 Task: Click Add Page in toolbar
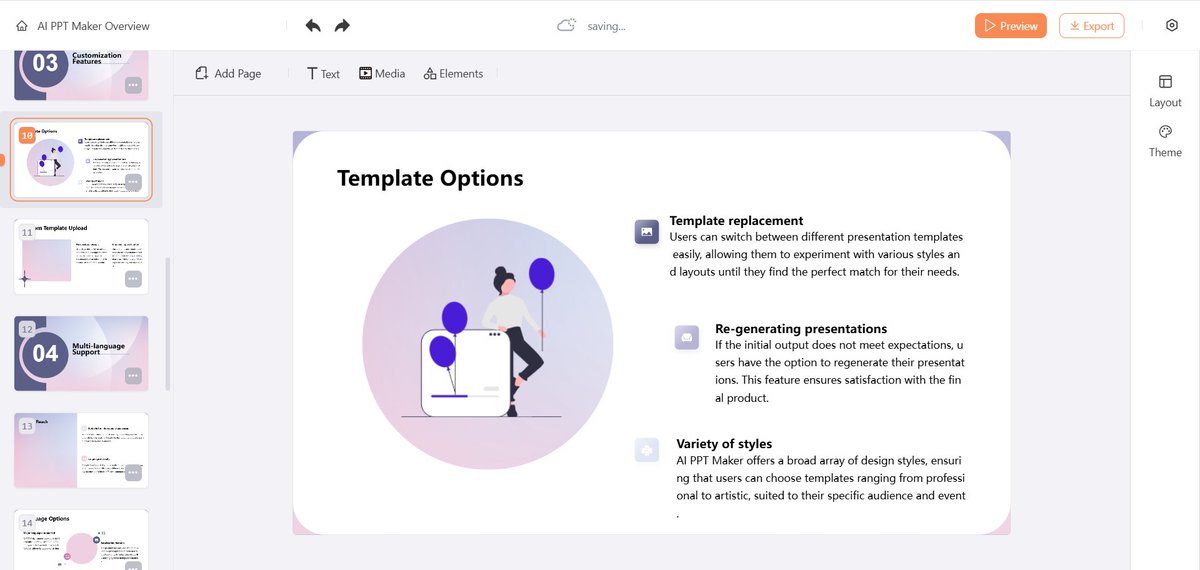coord(228,74)
